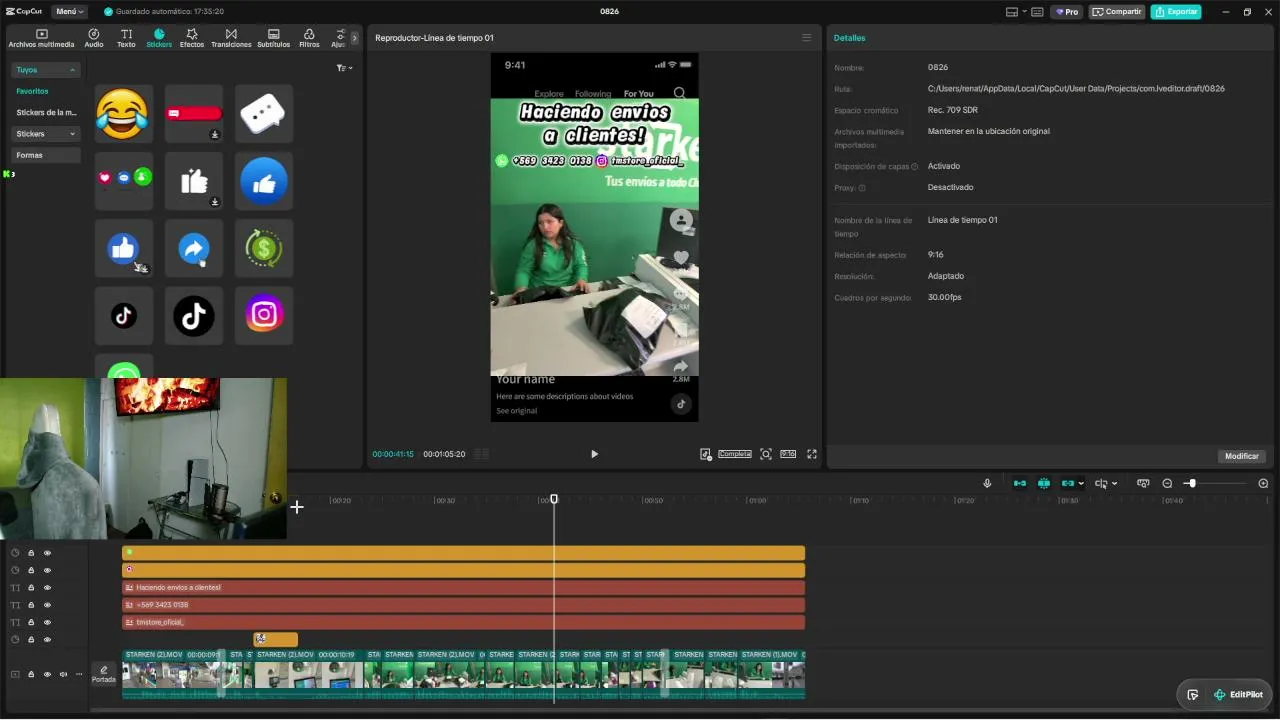Viewport: 1280px width, 720px height.
Task: Open the keyboard shortcuts icon in title bar
Action: [1037, 12]
